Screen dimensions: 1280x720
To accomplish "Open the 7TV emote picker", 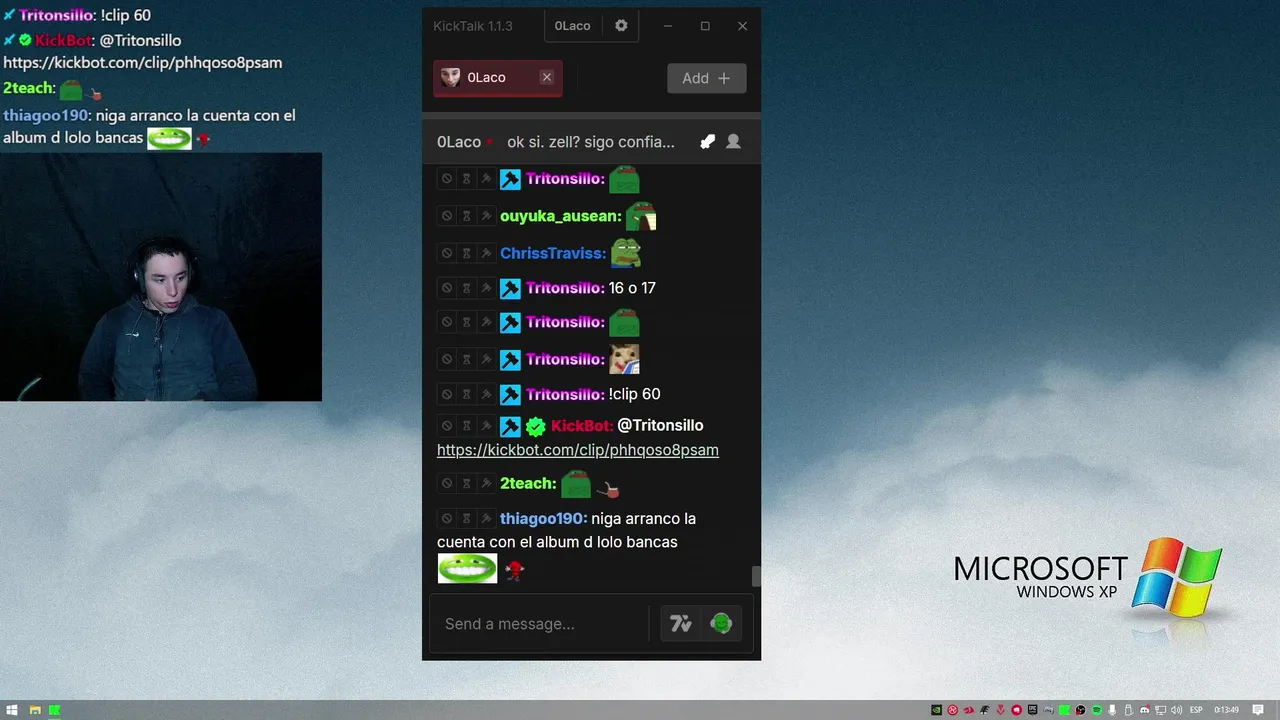I will (x=681, y=624).
